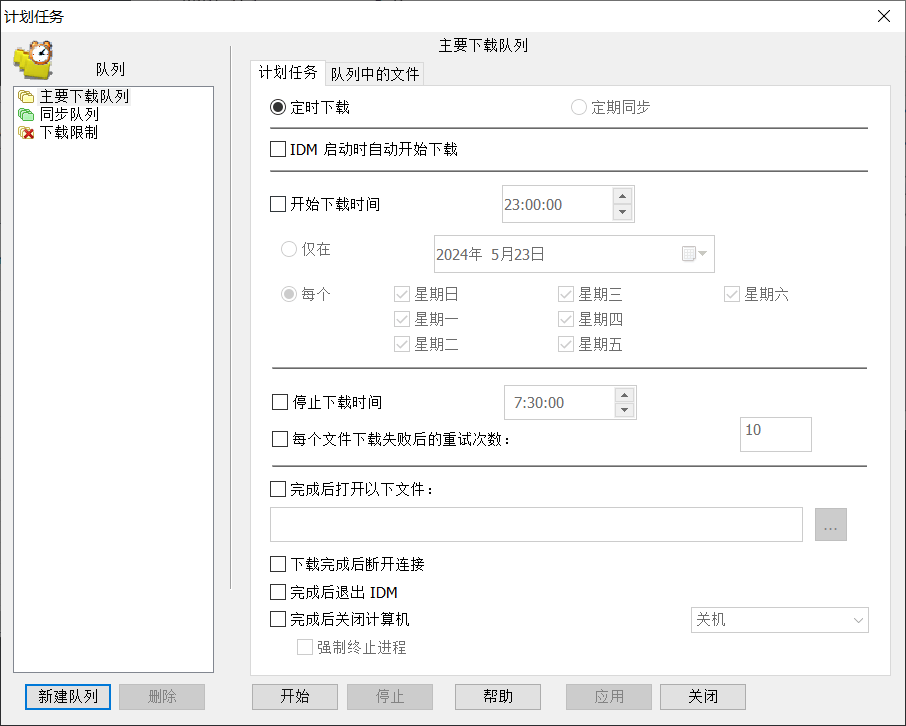
Task: Select 同步队列 in the queue list
Action: click(x=69, y=115)
